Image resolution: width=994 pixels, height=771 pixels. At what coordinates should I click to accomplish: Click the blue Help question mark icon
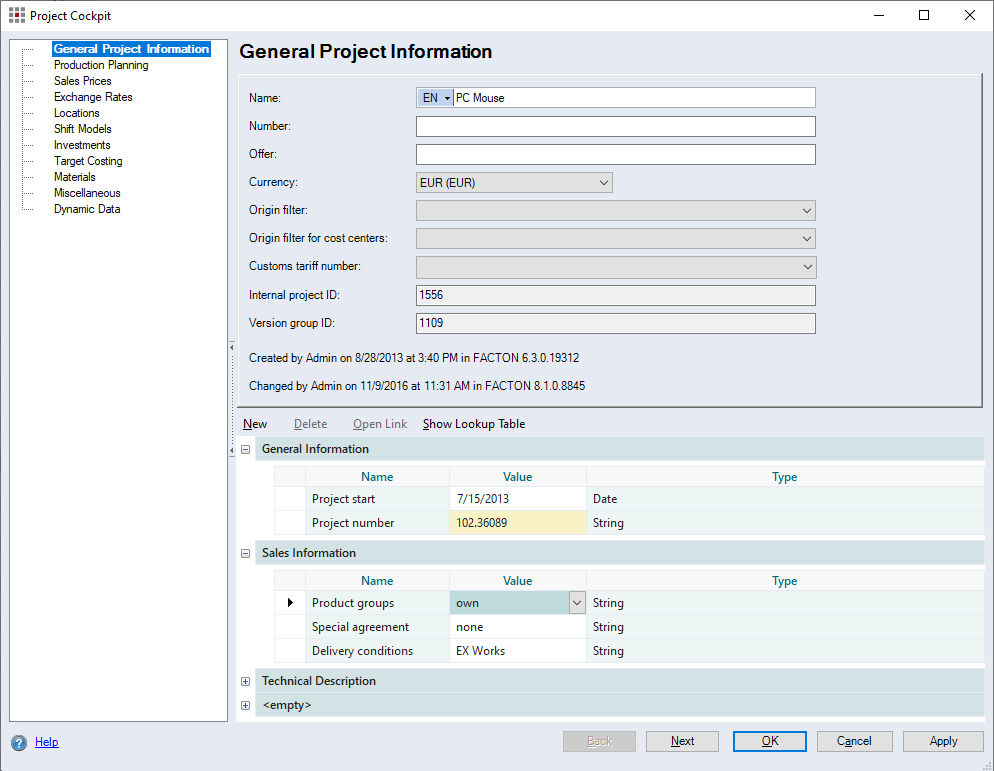pyautogui.click(x=18, y=743)
